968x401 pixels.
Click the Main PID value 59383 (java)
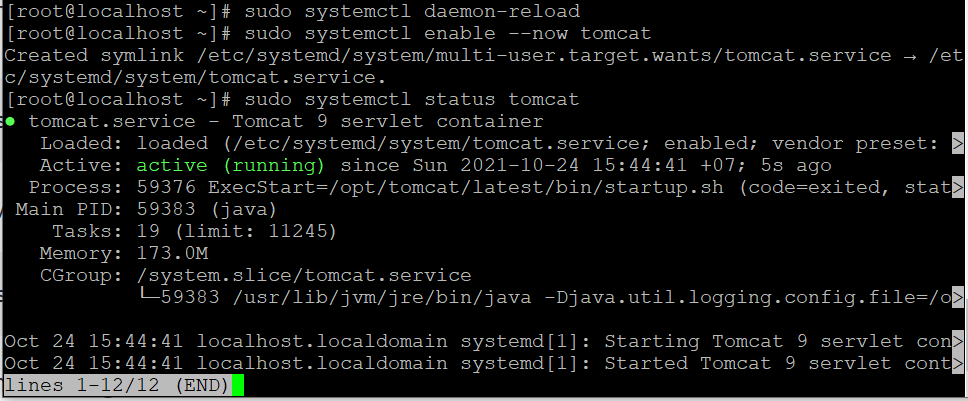click(206, 210)
